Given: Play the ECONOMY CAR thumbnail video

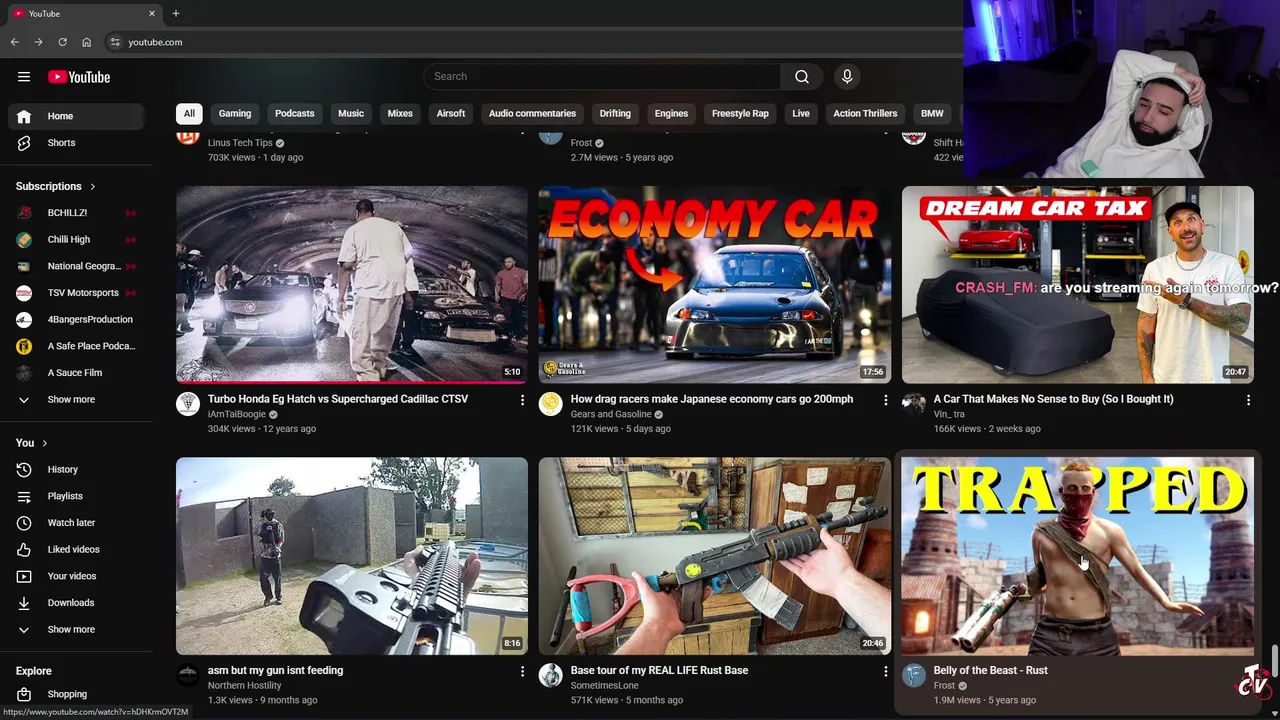Looking at the screenshot, I should (x=714, y=285).
